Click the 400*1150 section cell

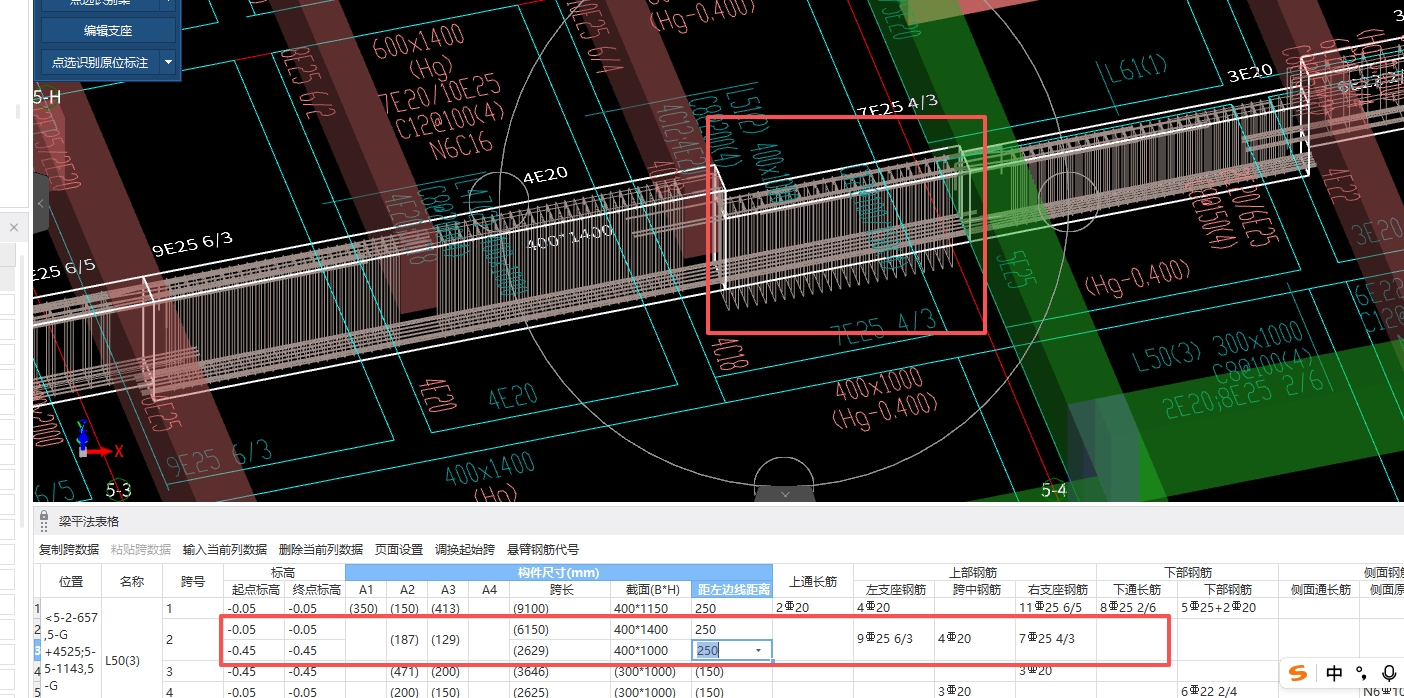click(x=651, y=608)
